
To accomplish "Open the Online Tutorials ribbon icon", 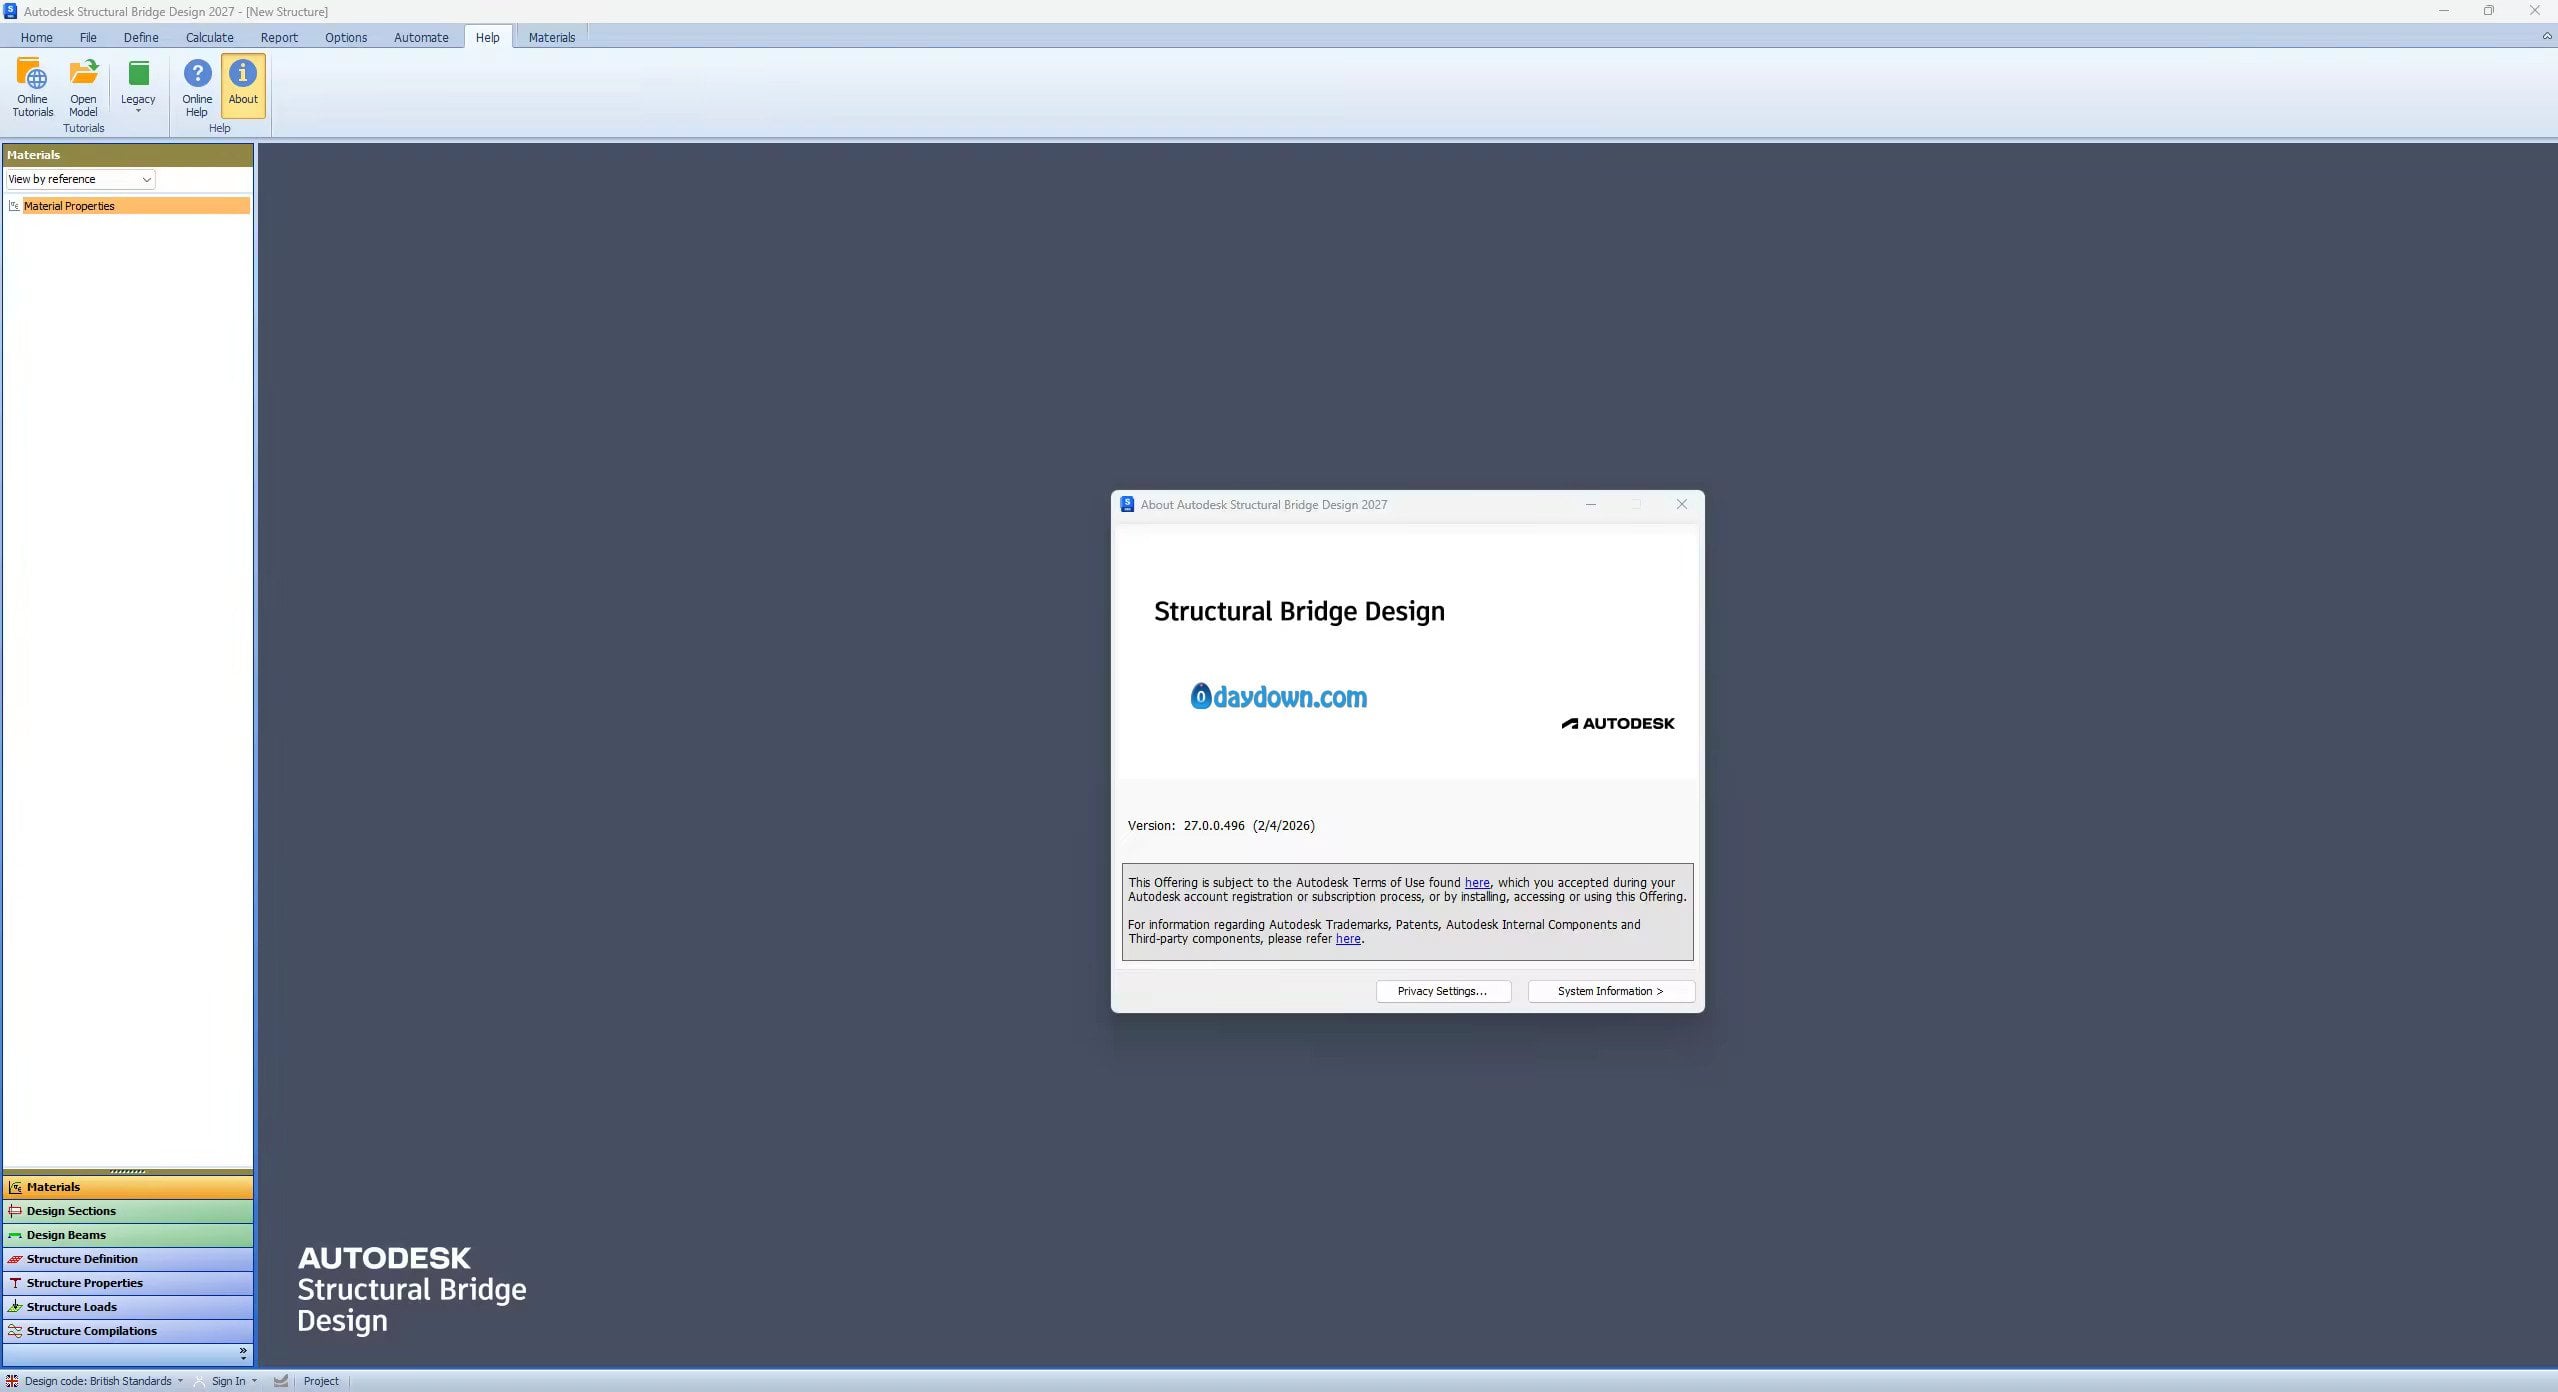I will click(32, 86).
